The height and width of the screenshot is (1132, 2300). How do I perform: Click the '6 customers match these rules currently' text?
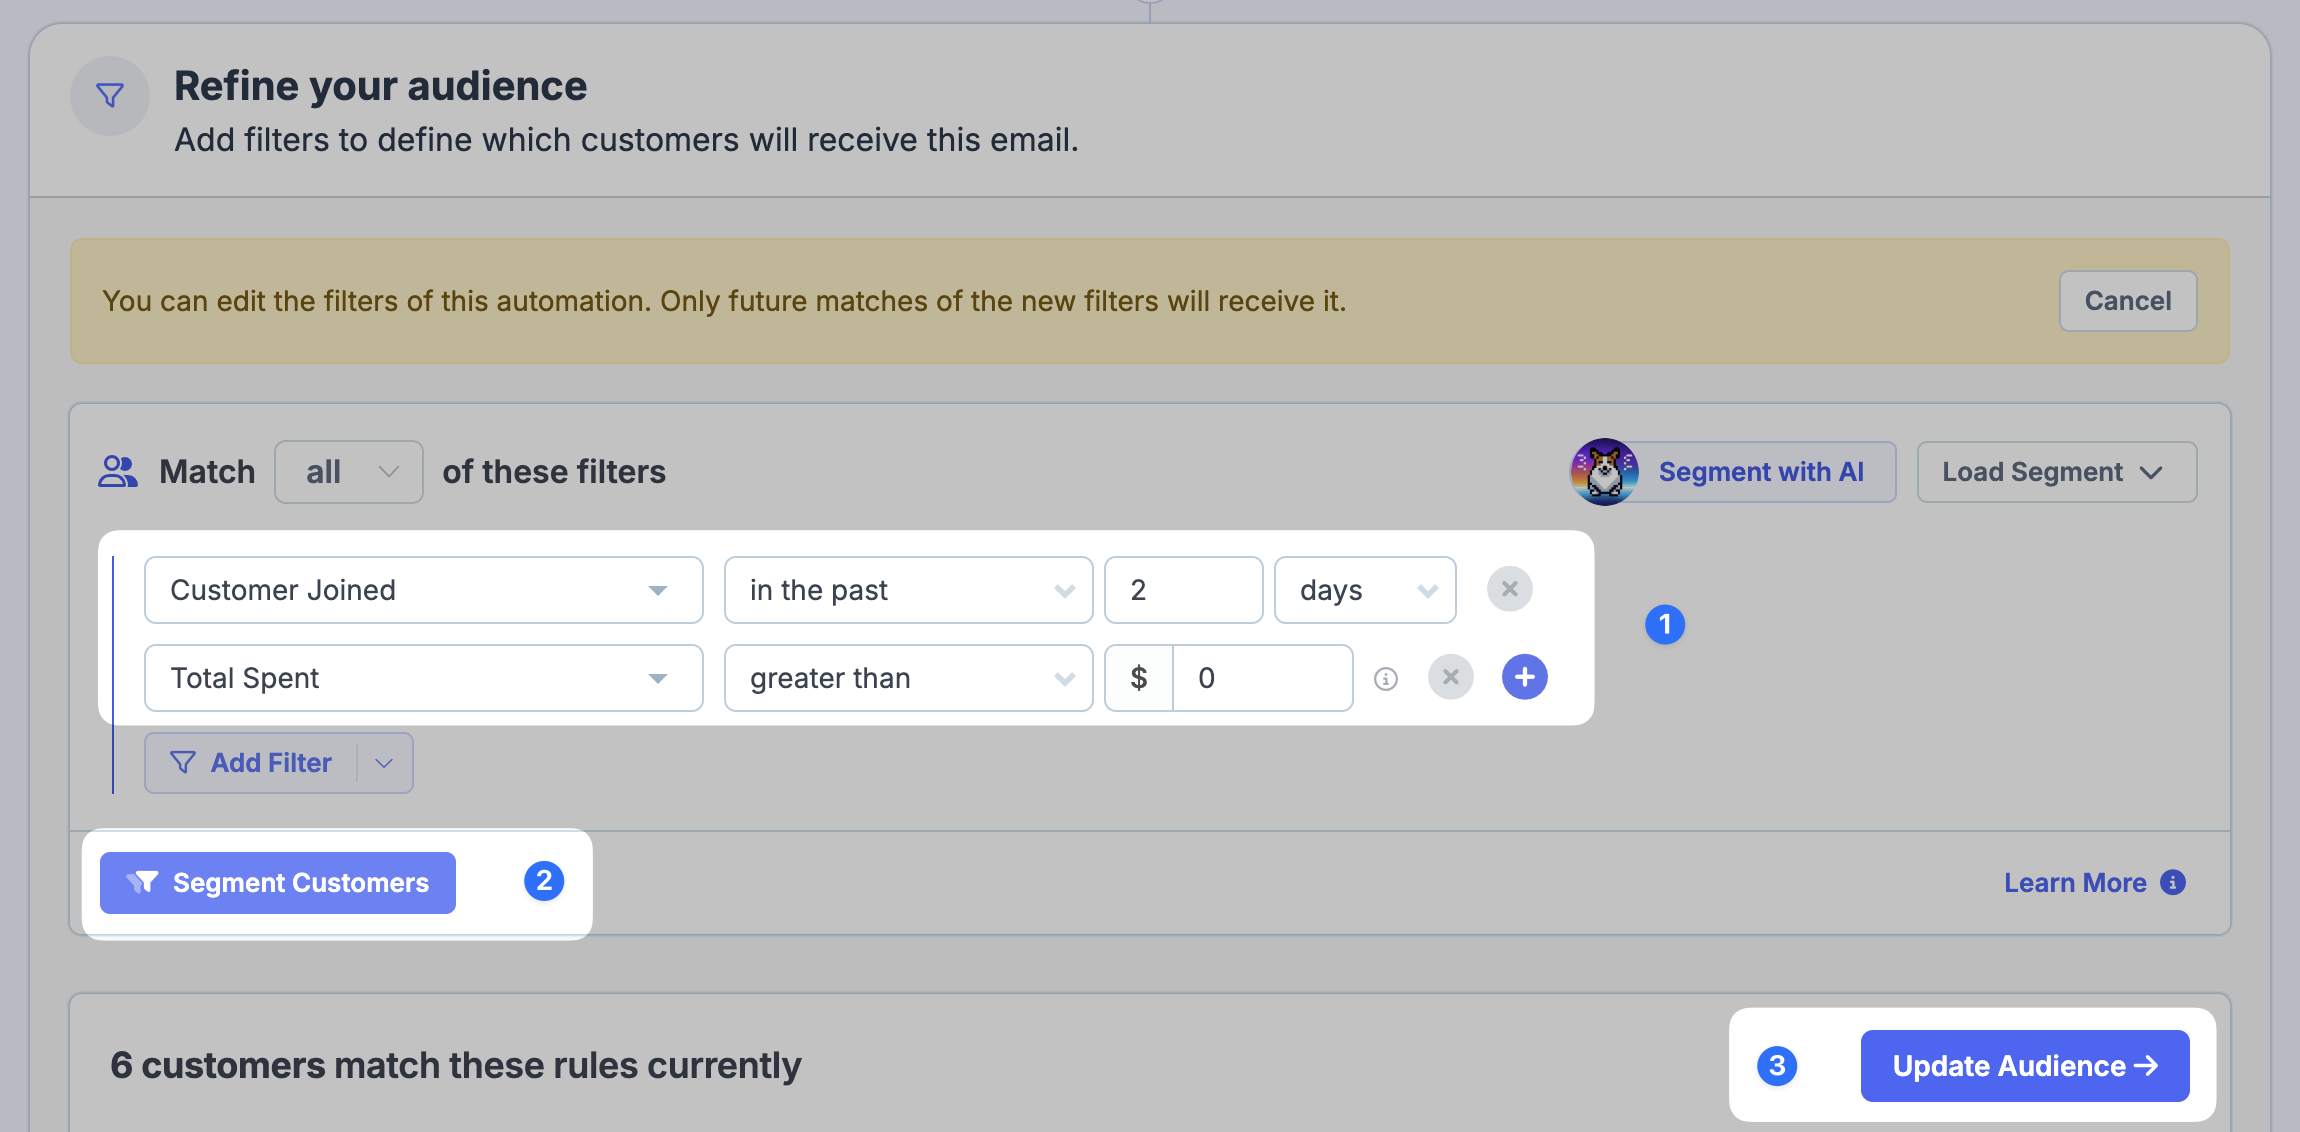[x=456, y=1066]
